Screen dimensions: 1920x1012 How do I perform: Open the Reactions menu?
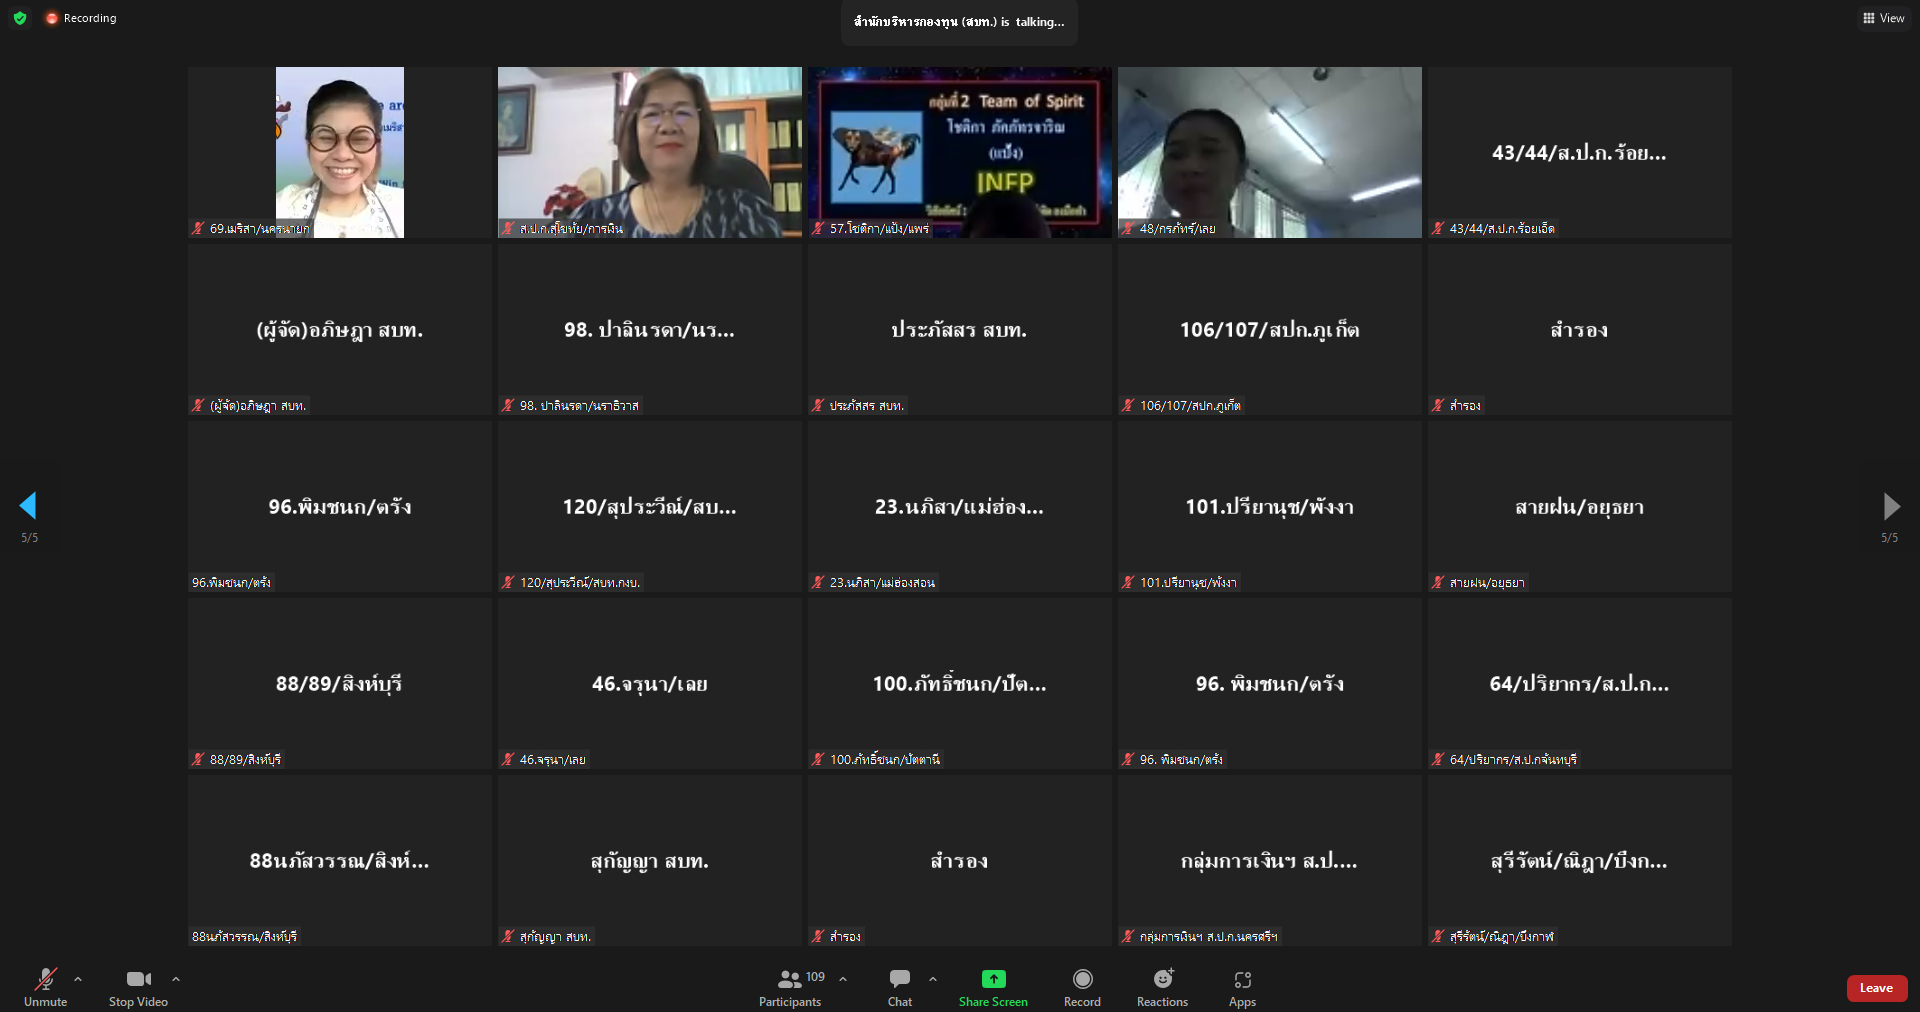(x=1162, y=986)
